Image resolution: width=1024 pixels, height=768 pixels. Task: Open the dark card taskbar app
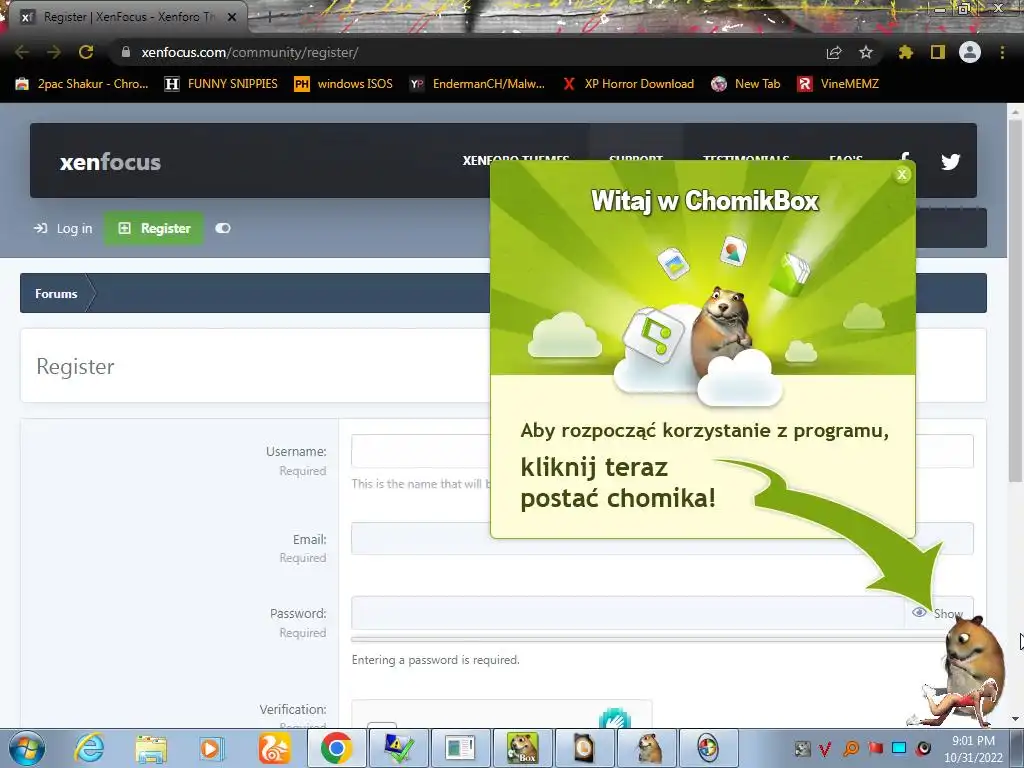tap(584, 748)
